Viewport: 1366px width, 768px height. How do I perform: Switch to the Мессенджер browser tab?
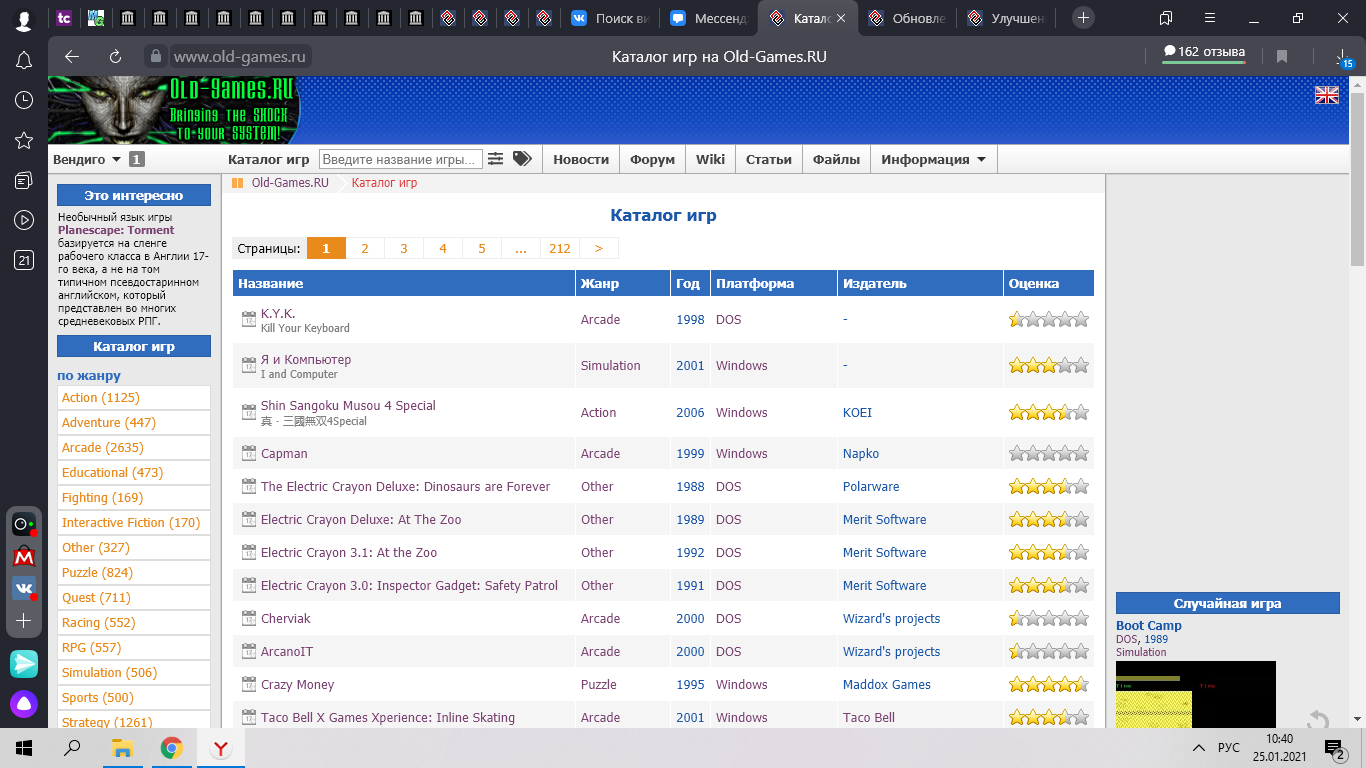click(708, 18)
